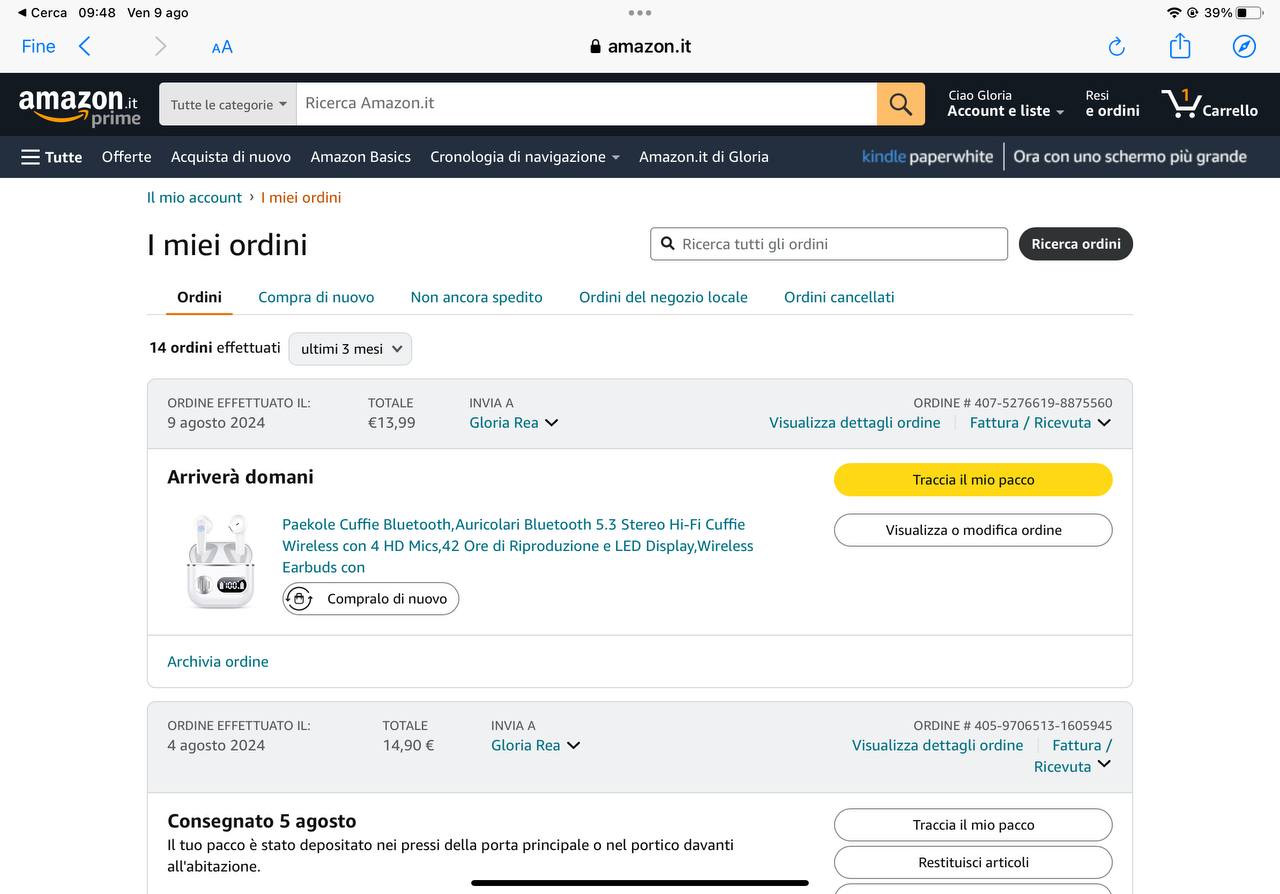This screenshot has height=894, width=1280.
Task: Expand the 'ultimi 3 mesi' period dropdown
Action: 350,349
